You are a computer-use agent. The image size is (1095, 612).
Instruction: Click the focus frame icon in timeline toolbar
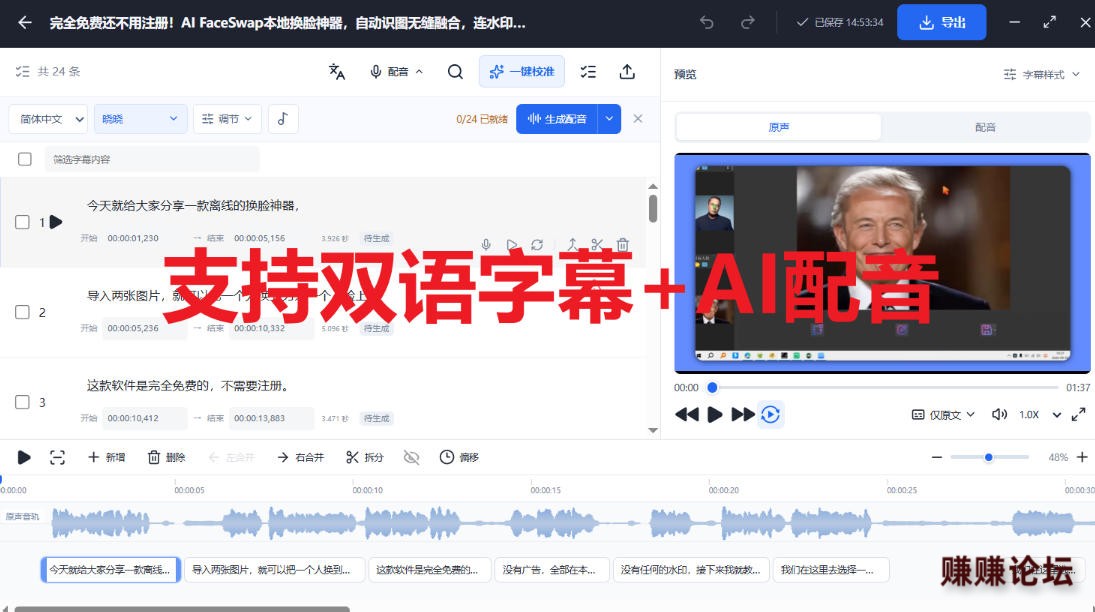[x=57, y=458]
